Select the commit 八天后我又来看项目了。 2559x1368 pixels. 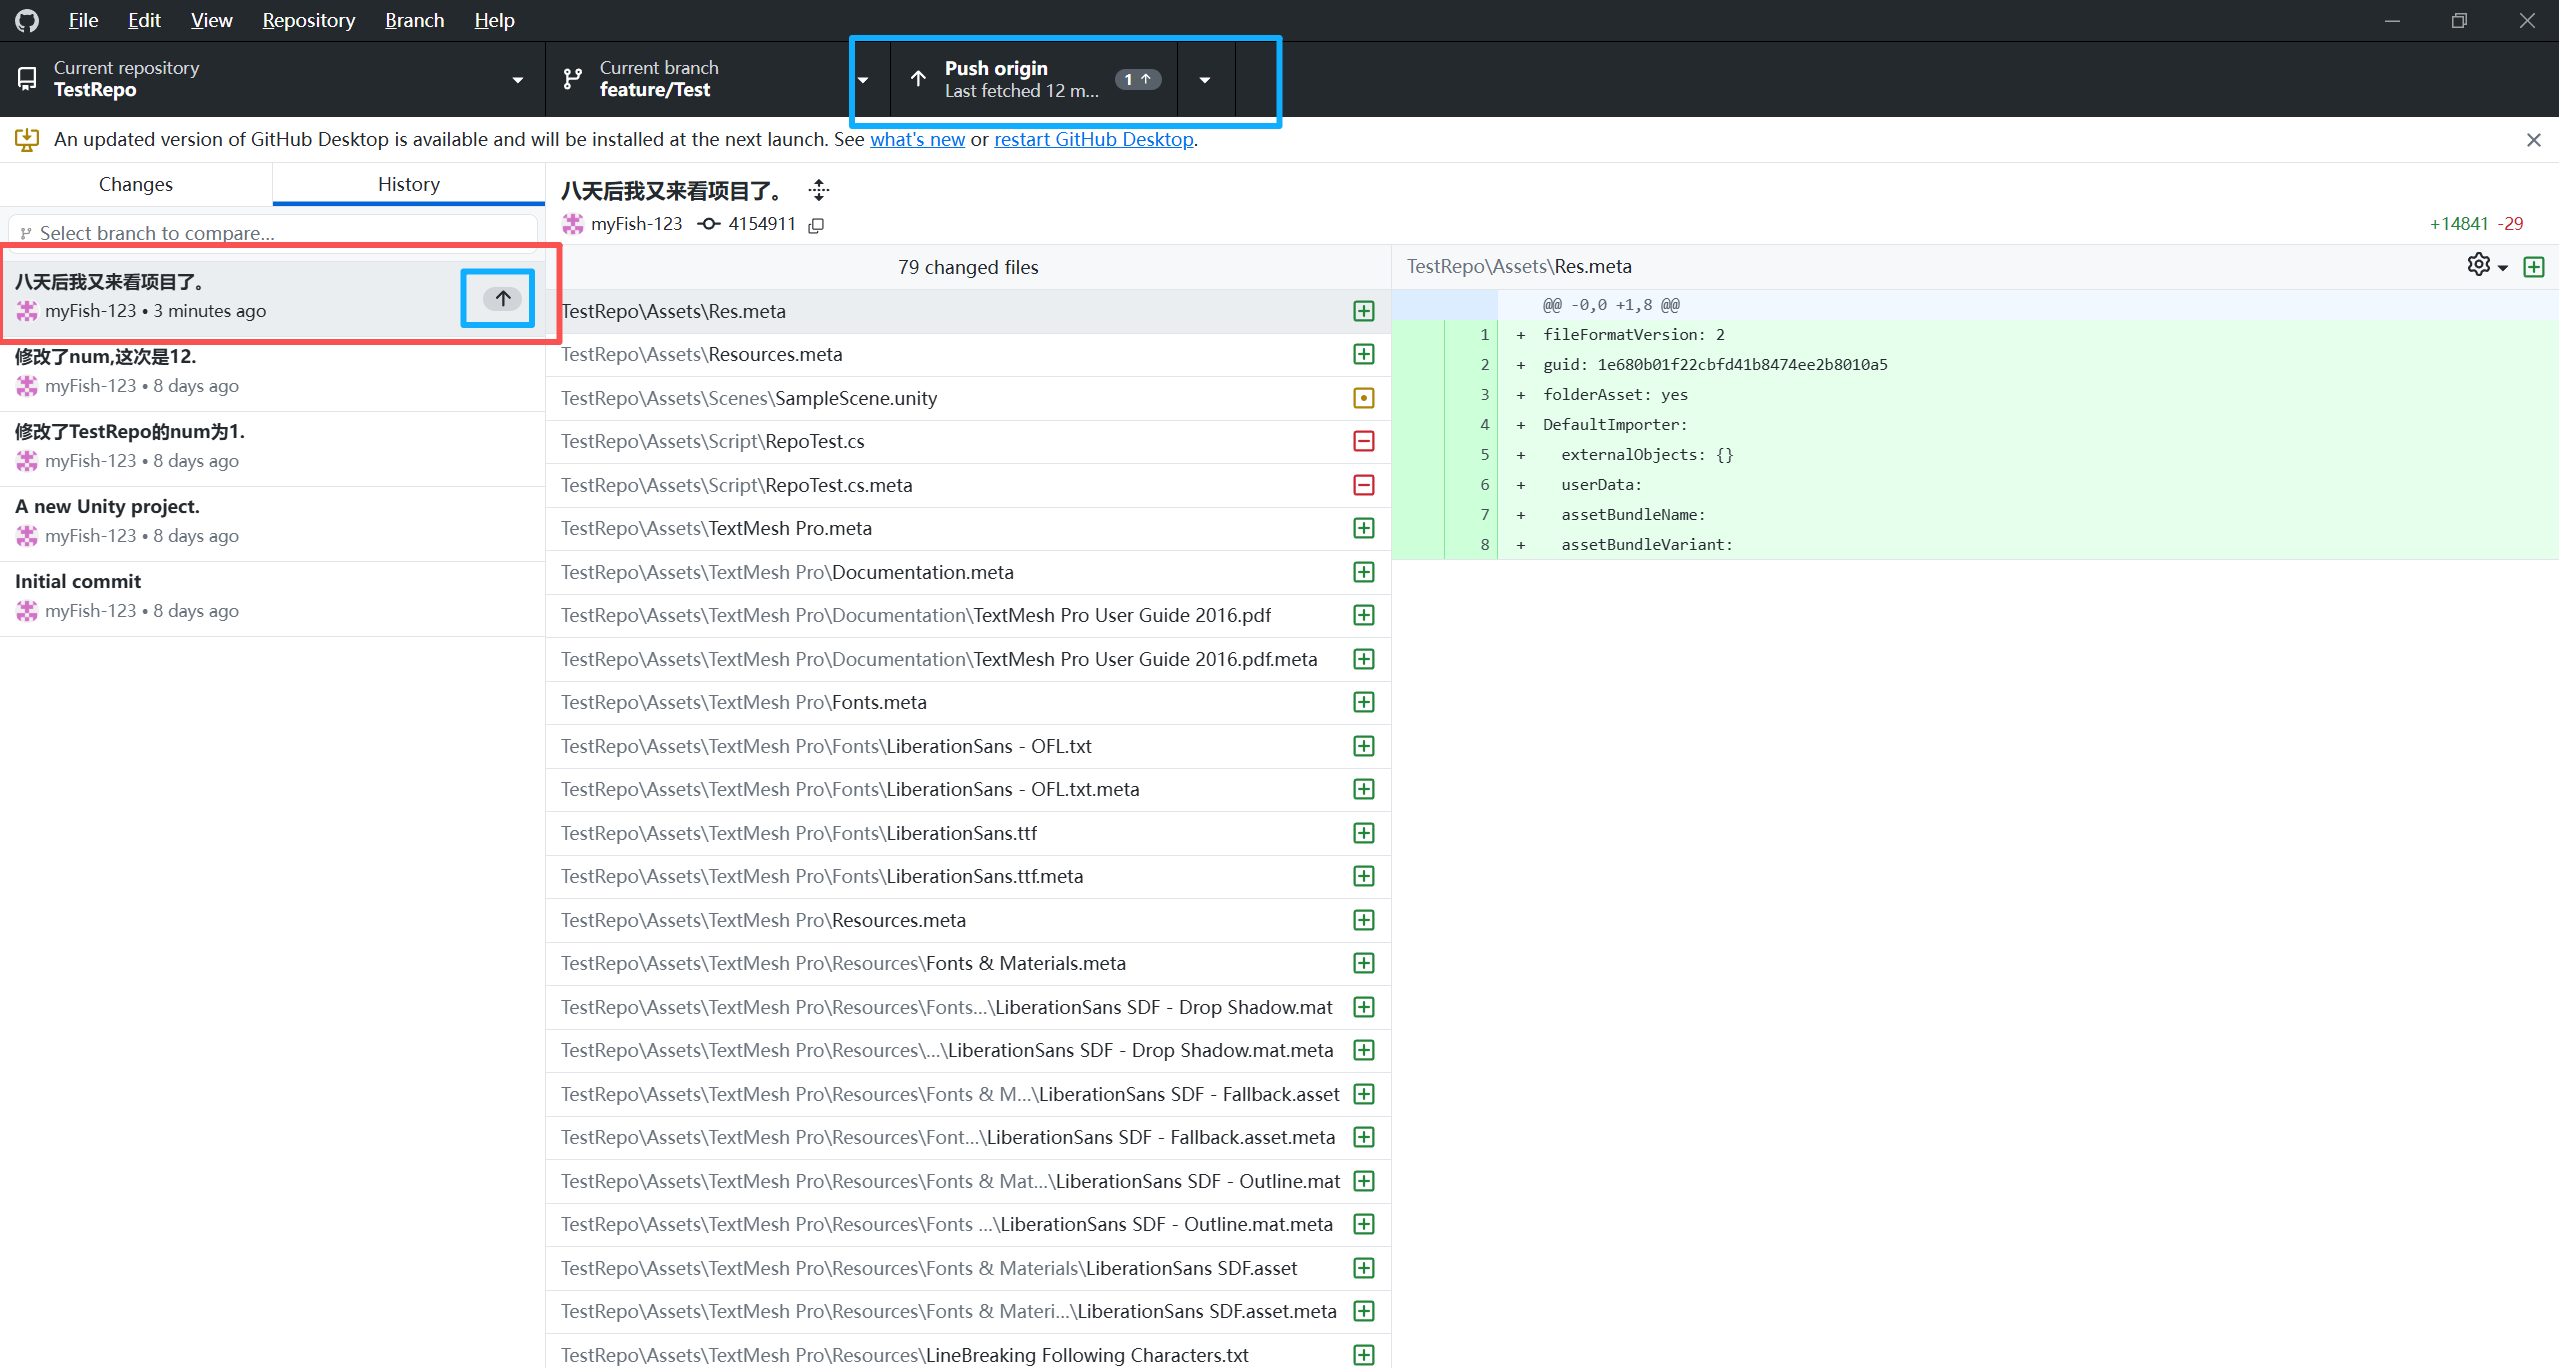click(x=272, y=297)
